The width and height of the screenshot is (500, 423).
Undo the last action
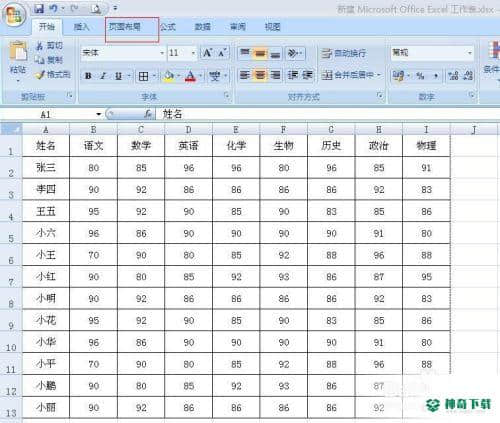[54, 9]
